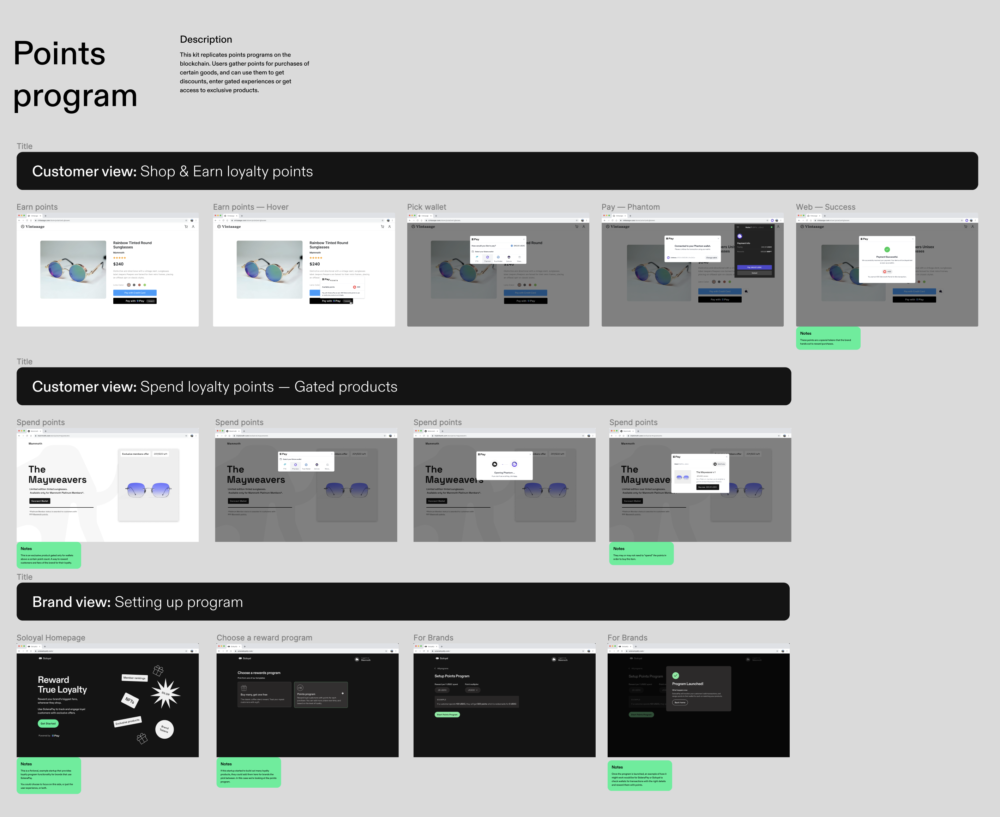The height and width of the screenshot is (817, 1000).
Task: Select the green Notes under Soloyal Homepage frame
Action: [48, 776]
